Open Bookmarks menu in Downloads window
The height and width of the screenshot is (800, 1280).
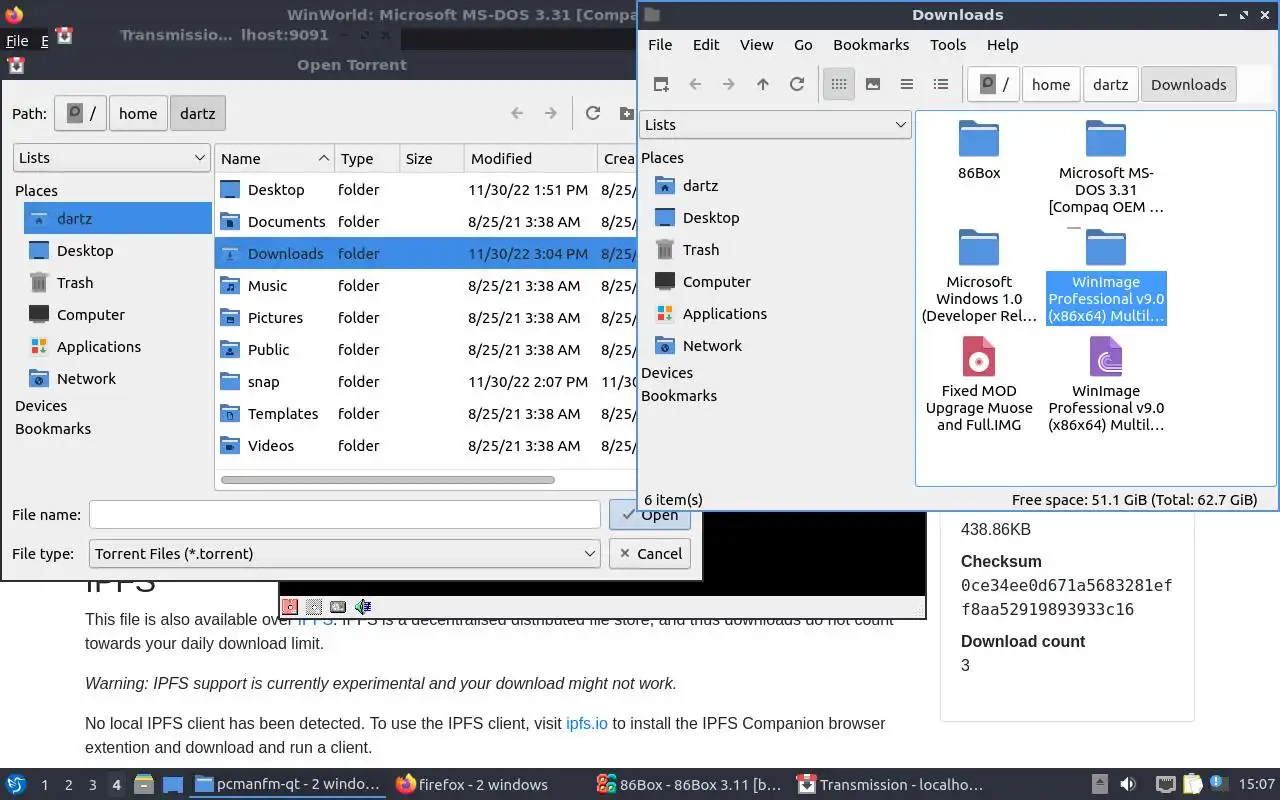871,45
